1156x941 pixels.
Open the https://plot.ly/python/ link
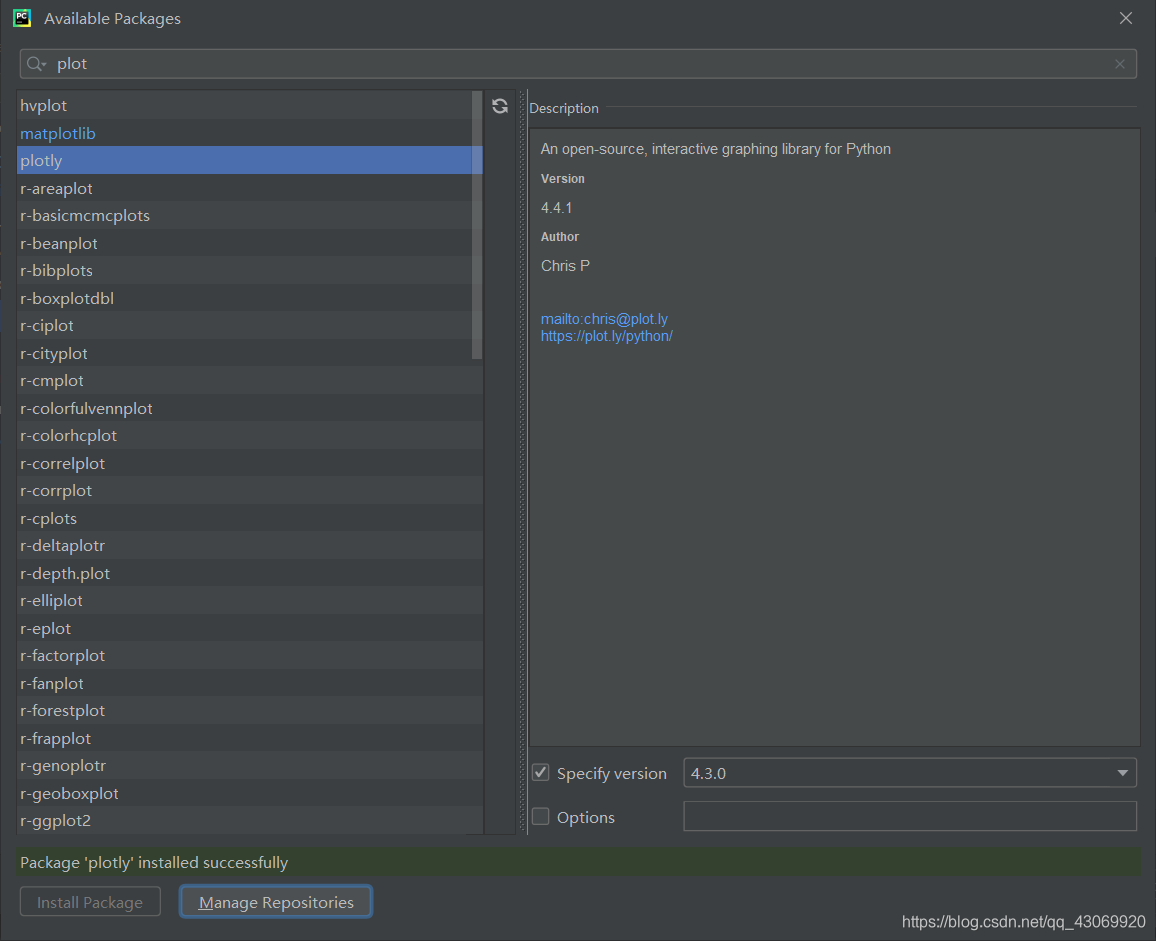(x=606, y=336)
